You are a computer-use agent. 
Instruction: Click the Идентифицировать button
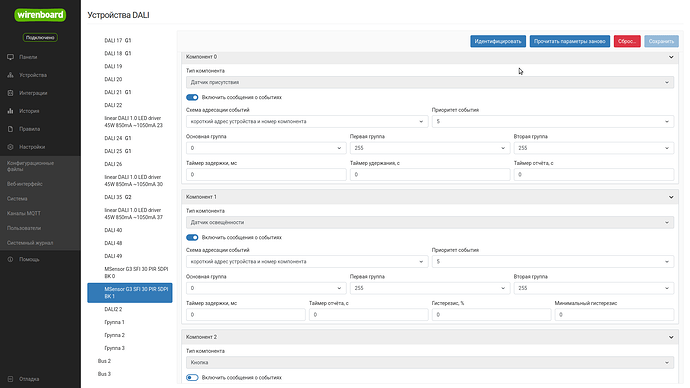coord(498,41)
